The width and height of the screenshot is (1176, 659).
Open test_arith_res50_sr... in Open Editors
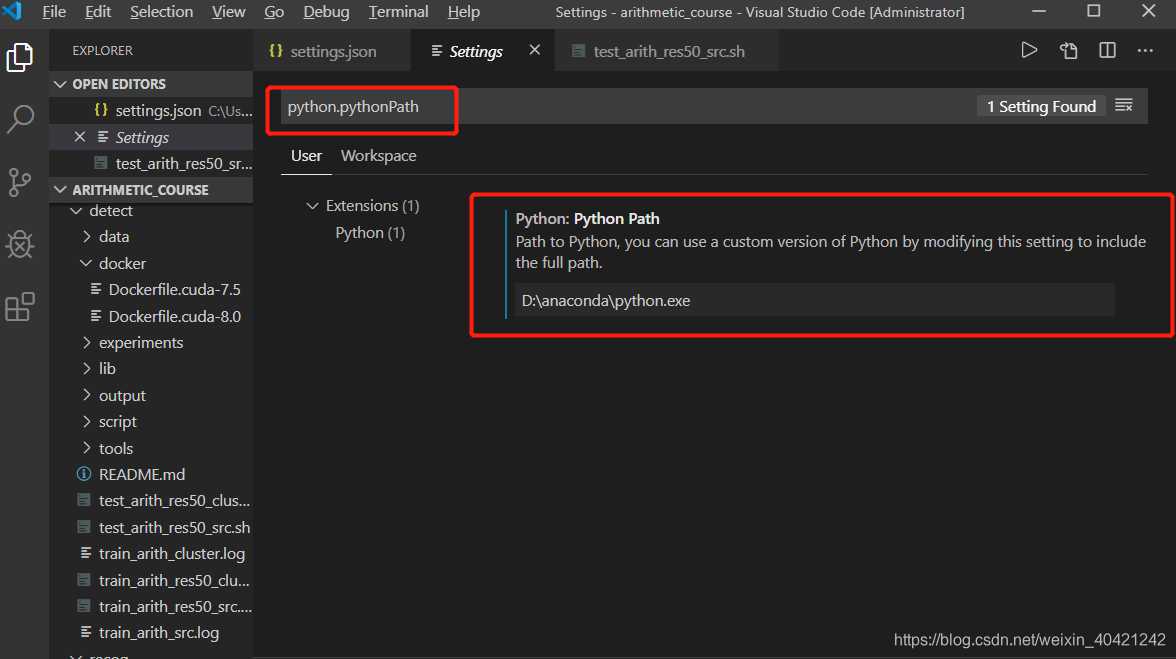152,163
